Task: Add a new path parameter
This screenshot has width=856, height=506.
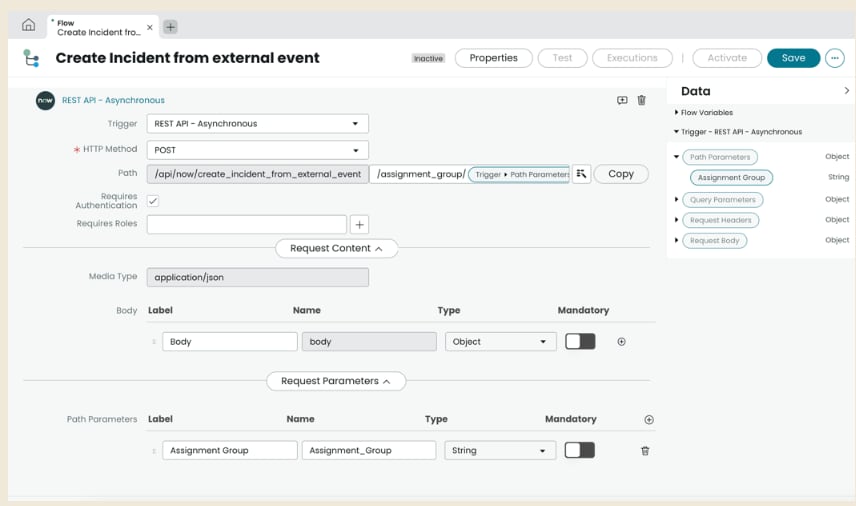Action: 649,419
